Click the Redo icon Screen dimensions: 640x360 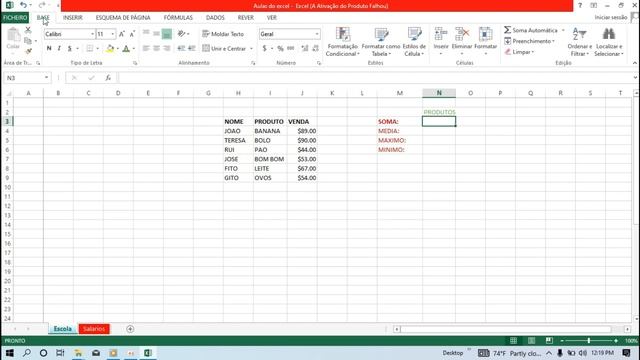click(x=42, y=5)
